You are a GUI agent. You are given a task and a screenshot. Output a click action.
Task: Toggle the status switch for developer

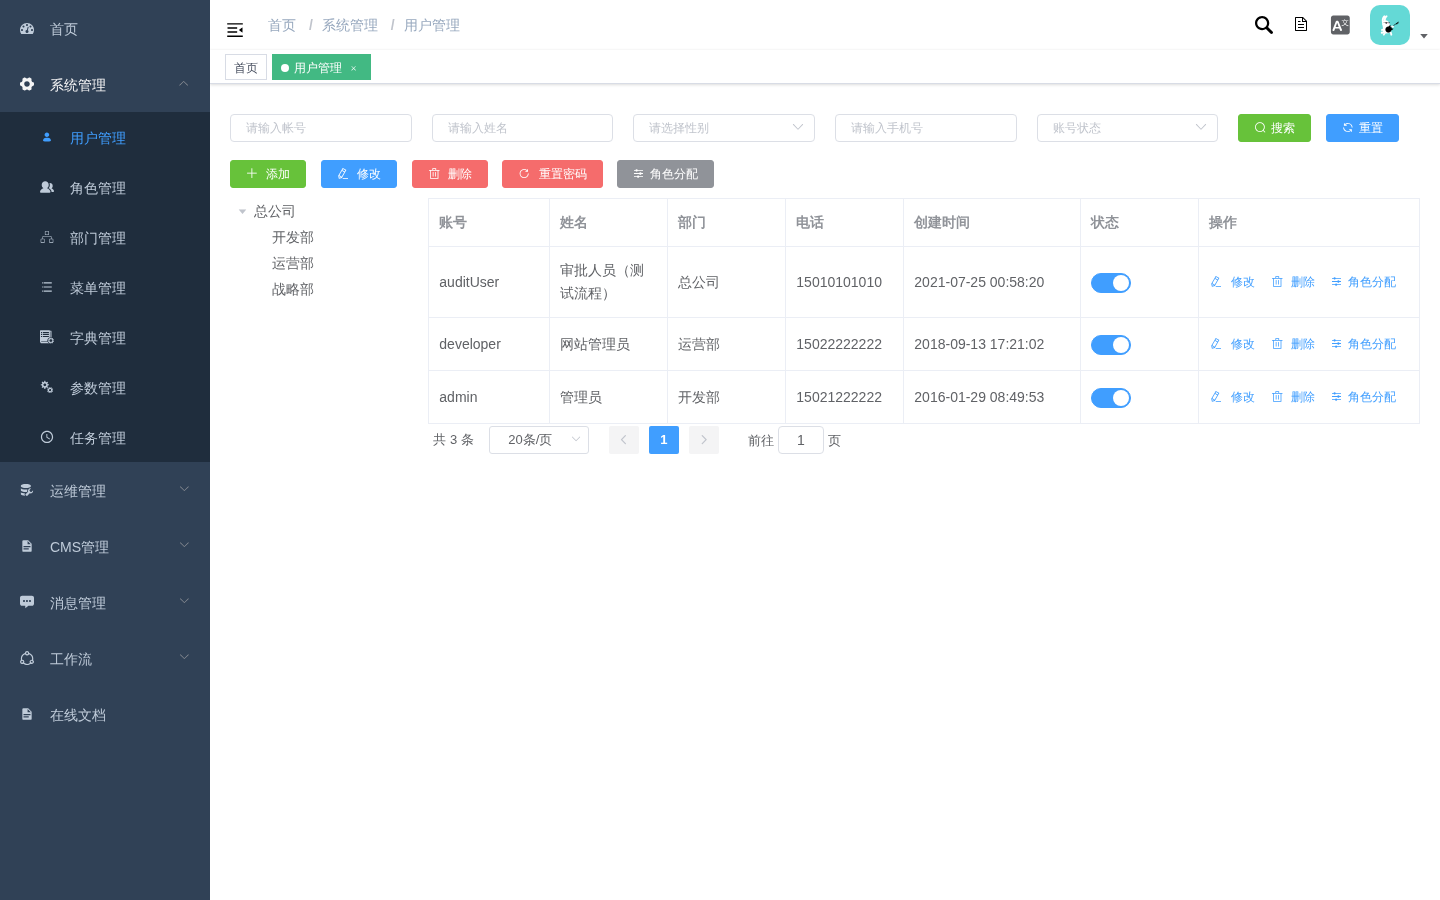pos(1111,345)
